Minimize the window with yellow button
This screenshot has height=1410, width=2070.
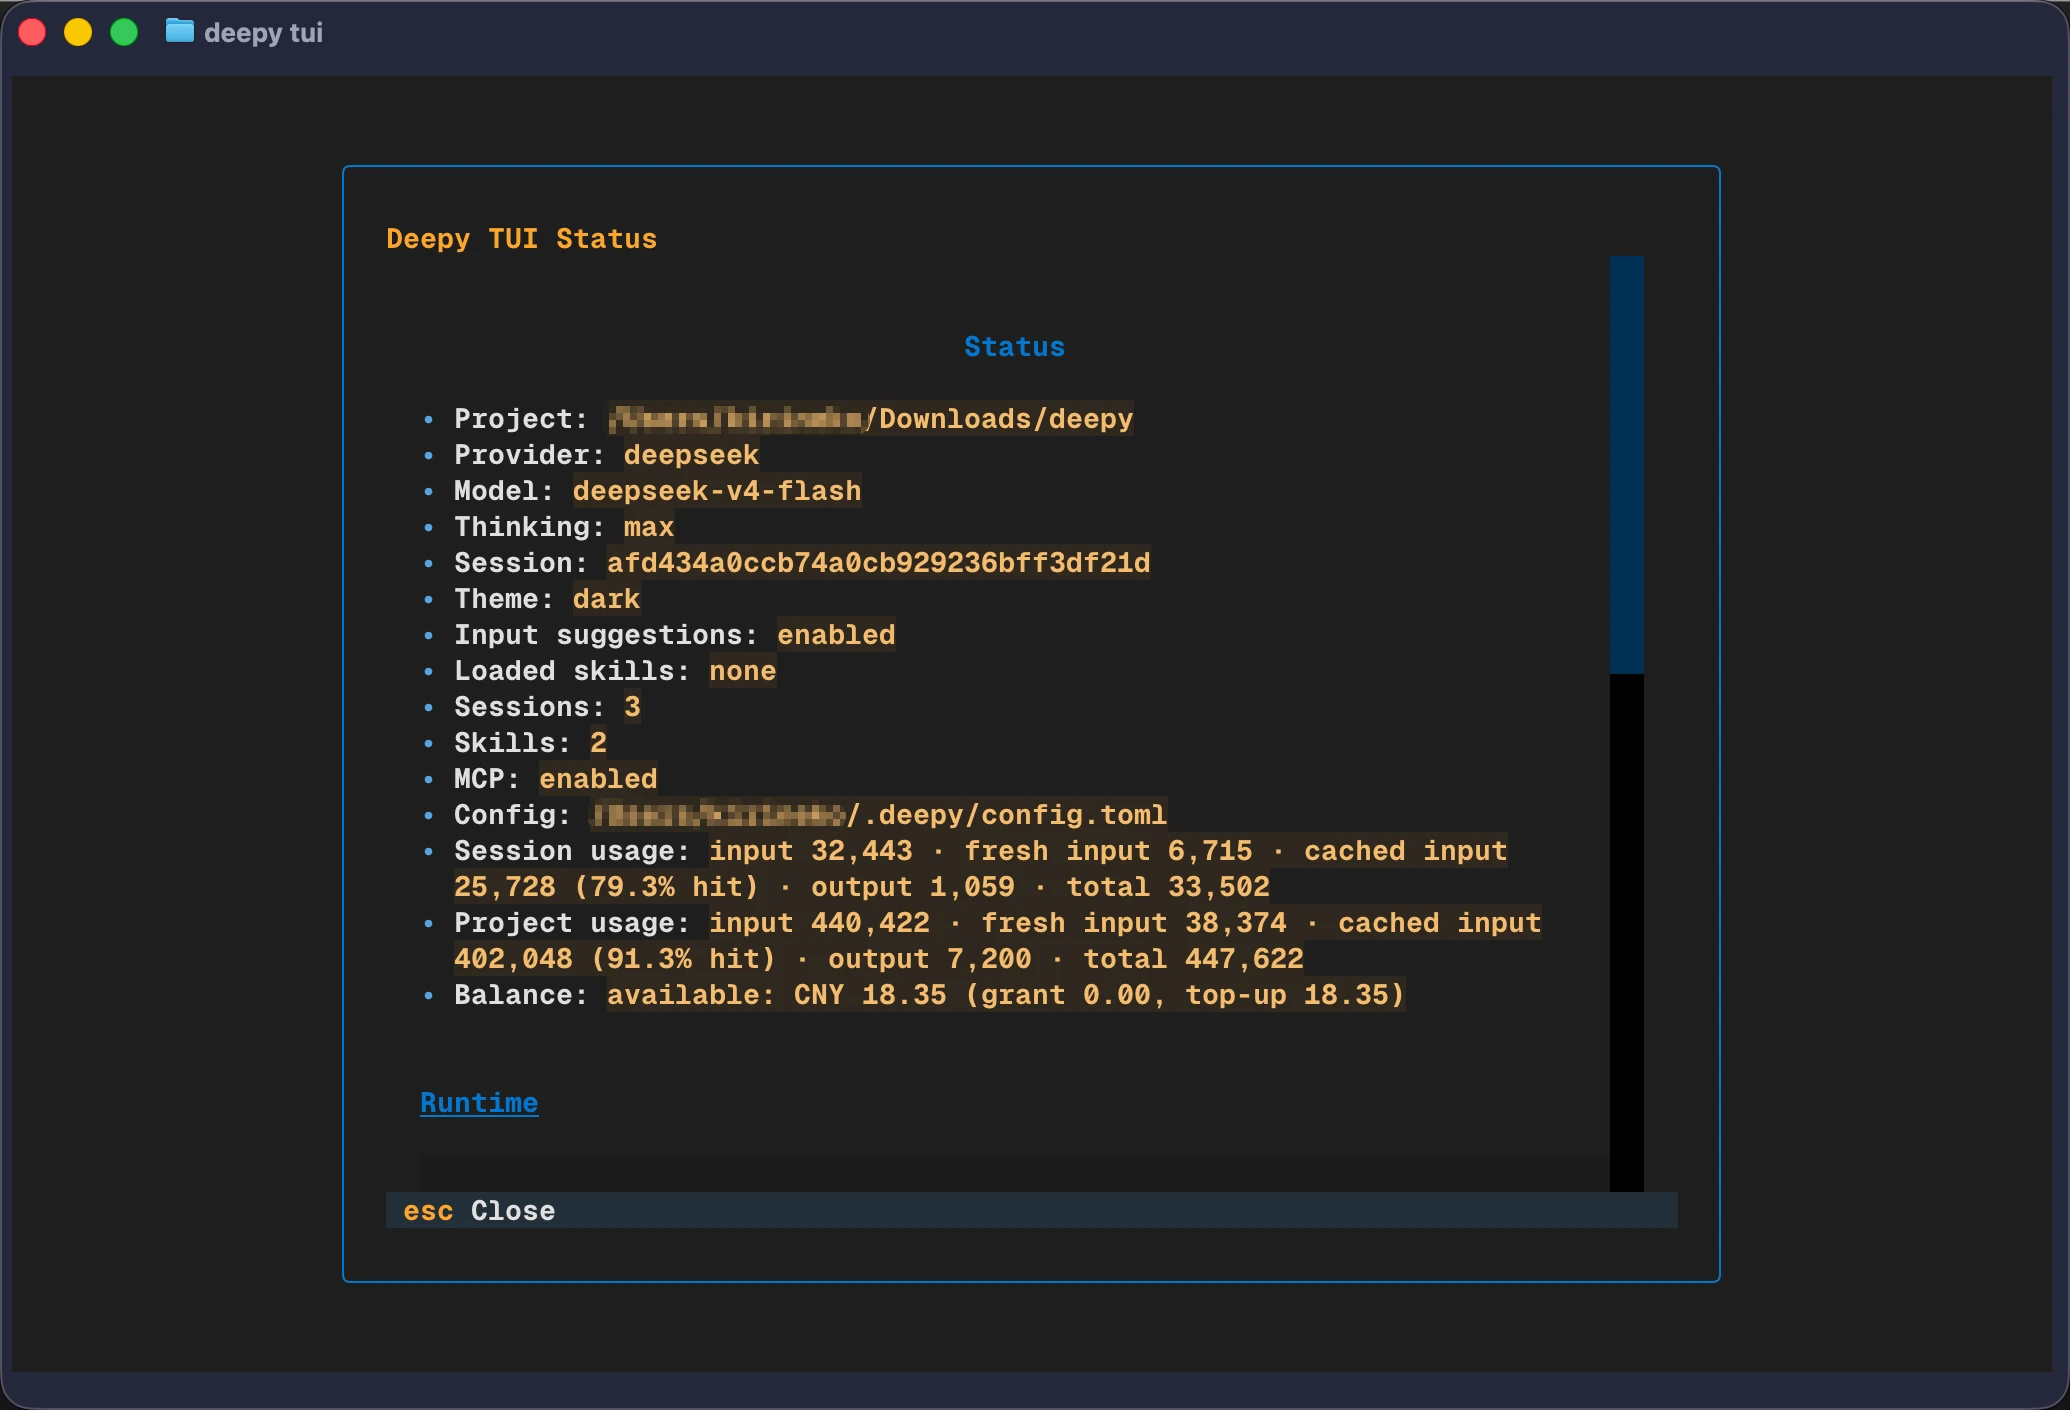[78, 32]
